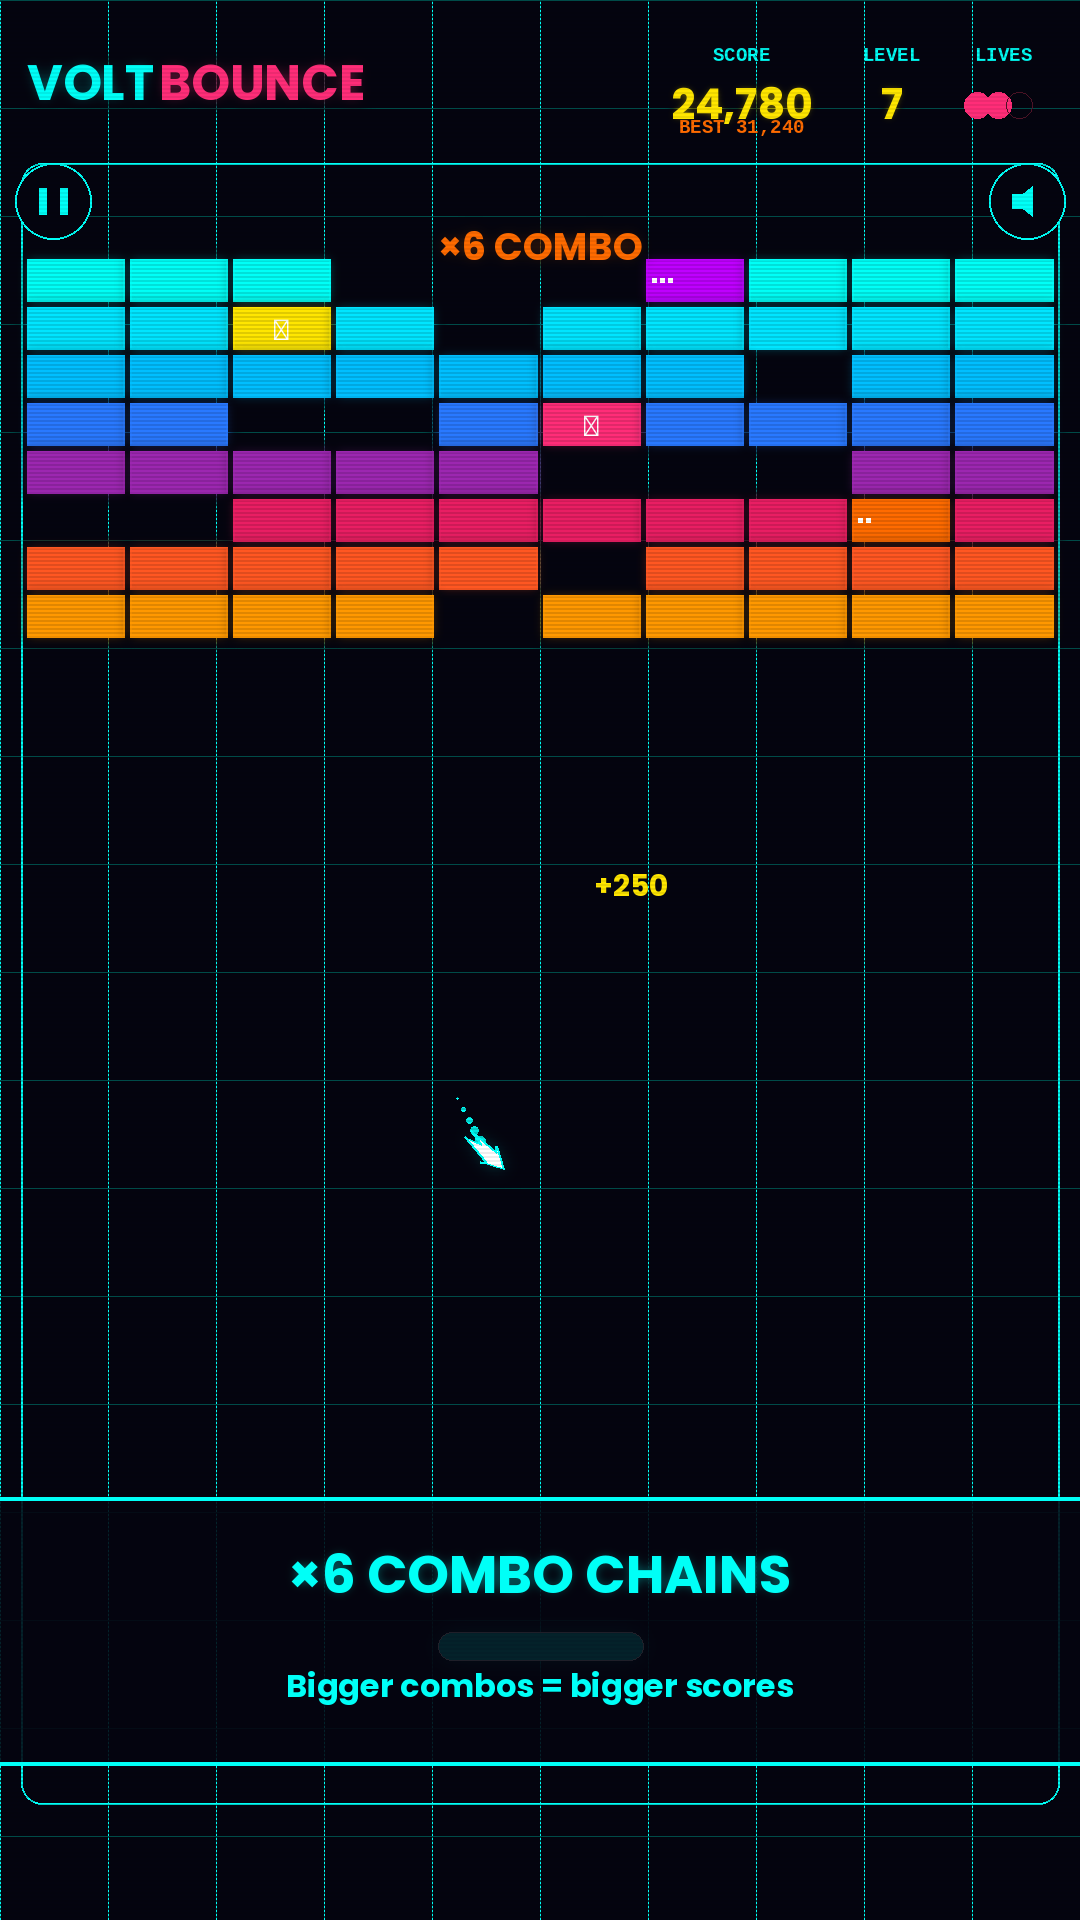The width and height of the screenshot is (1080, 1920).
Task: Click the floating +250 points popup
Action: click(631, 885)
